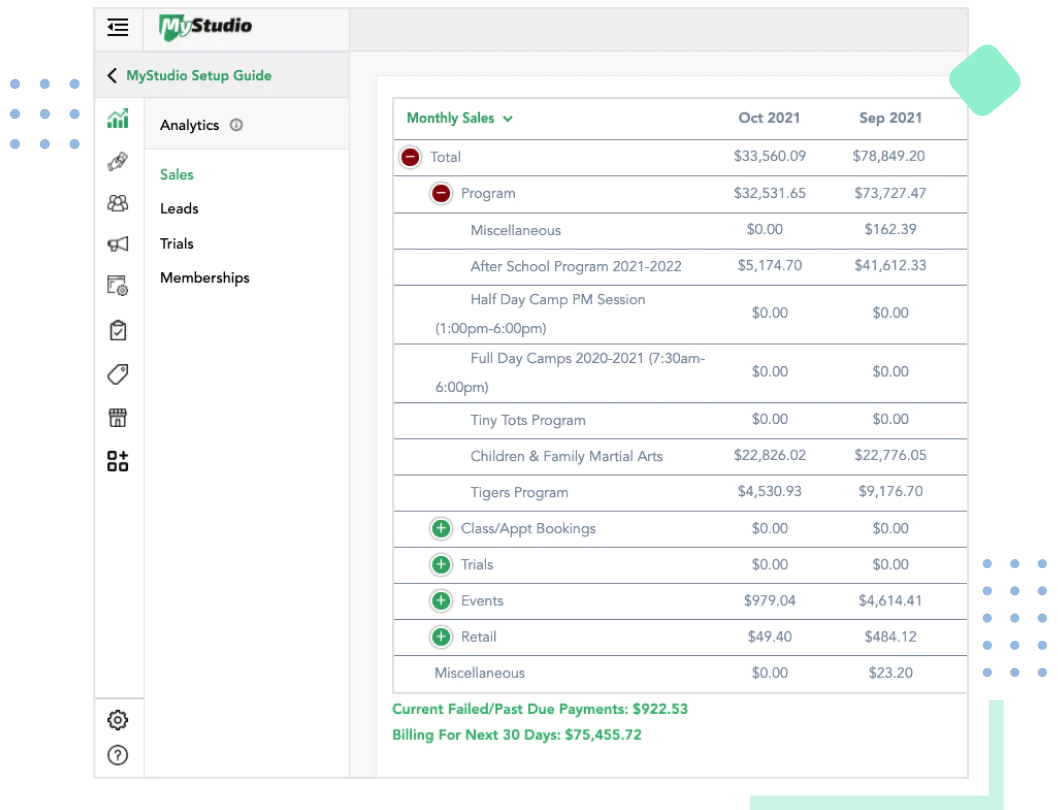Open the rocket sidebar icon

(x=117, y=161)
